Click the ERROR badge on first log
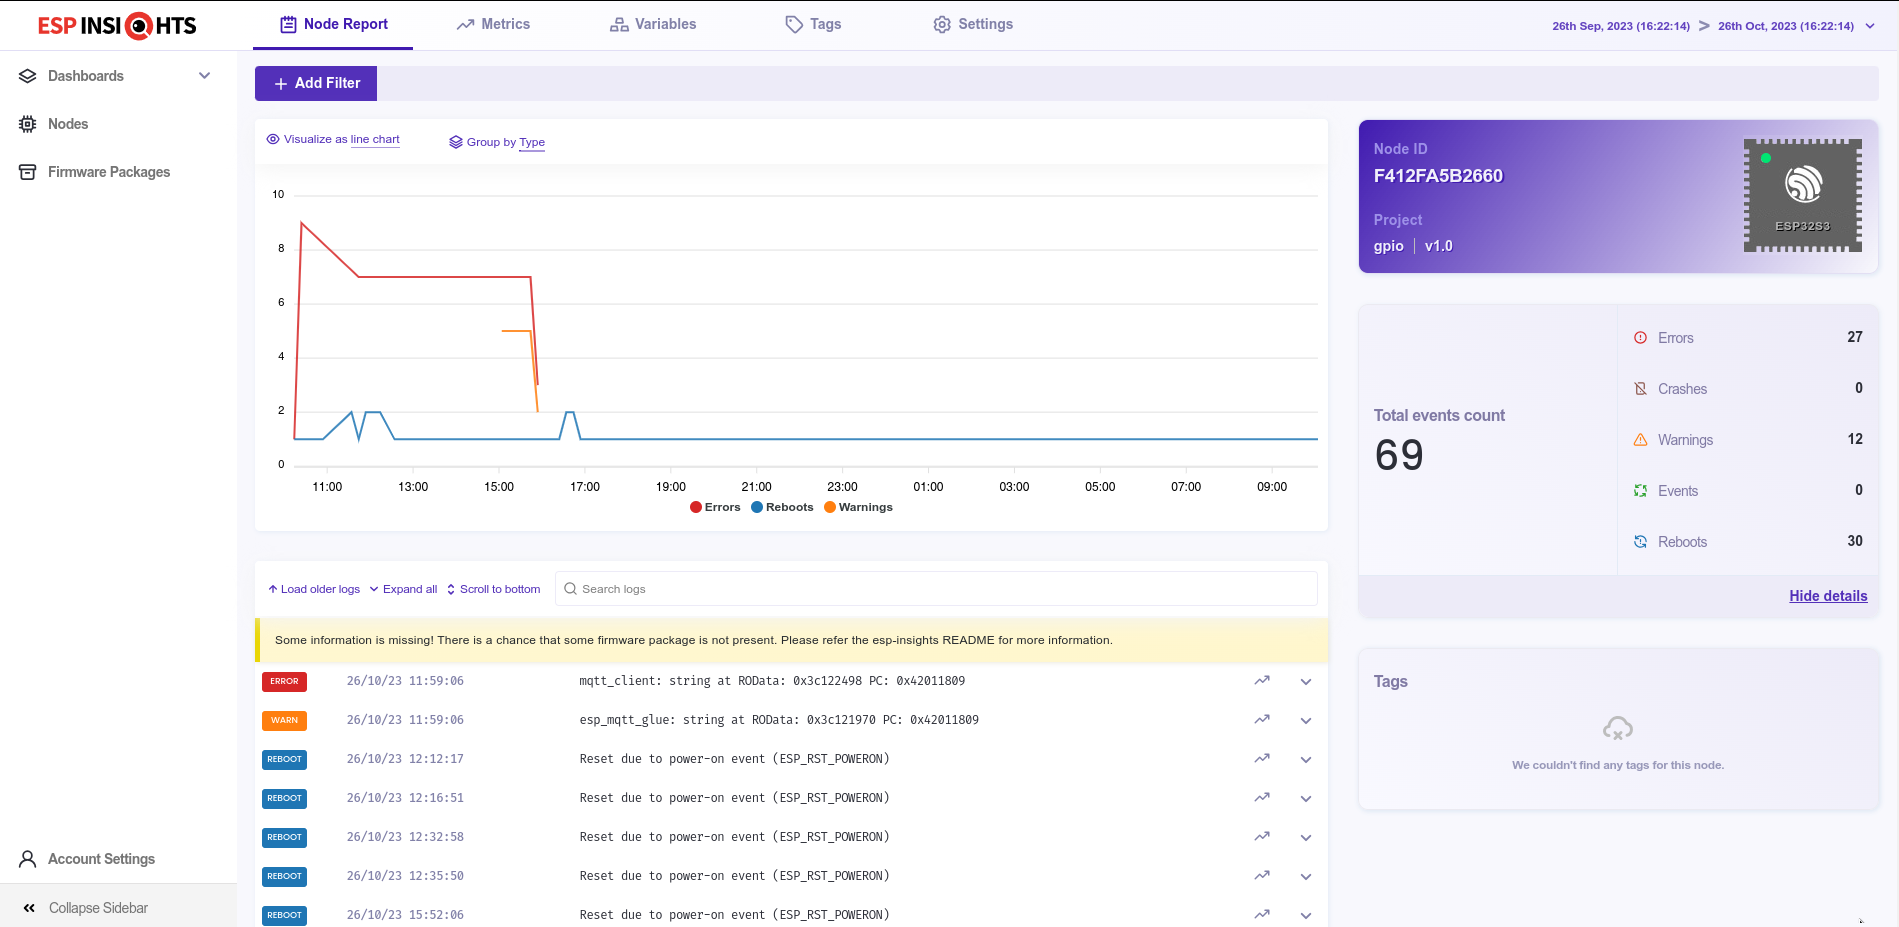 [x=284, y=682]
